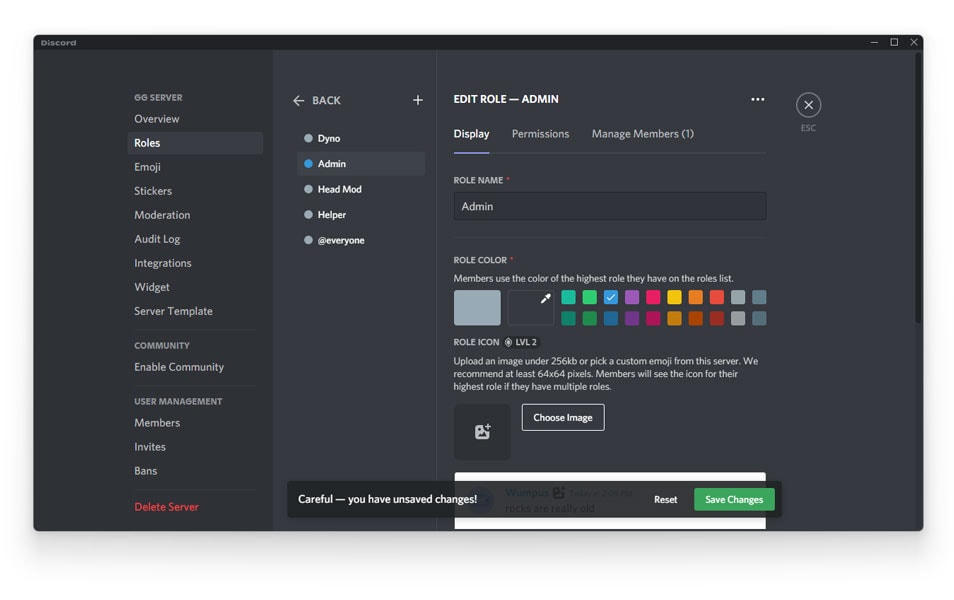This screenshot has width=954, height=600.
Task: Choose the bright green color swatch
Action: click(590, 297)
